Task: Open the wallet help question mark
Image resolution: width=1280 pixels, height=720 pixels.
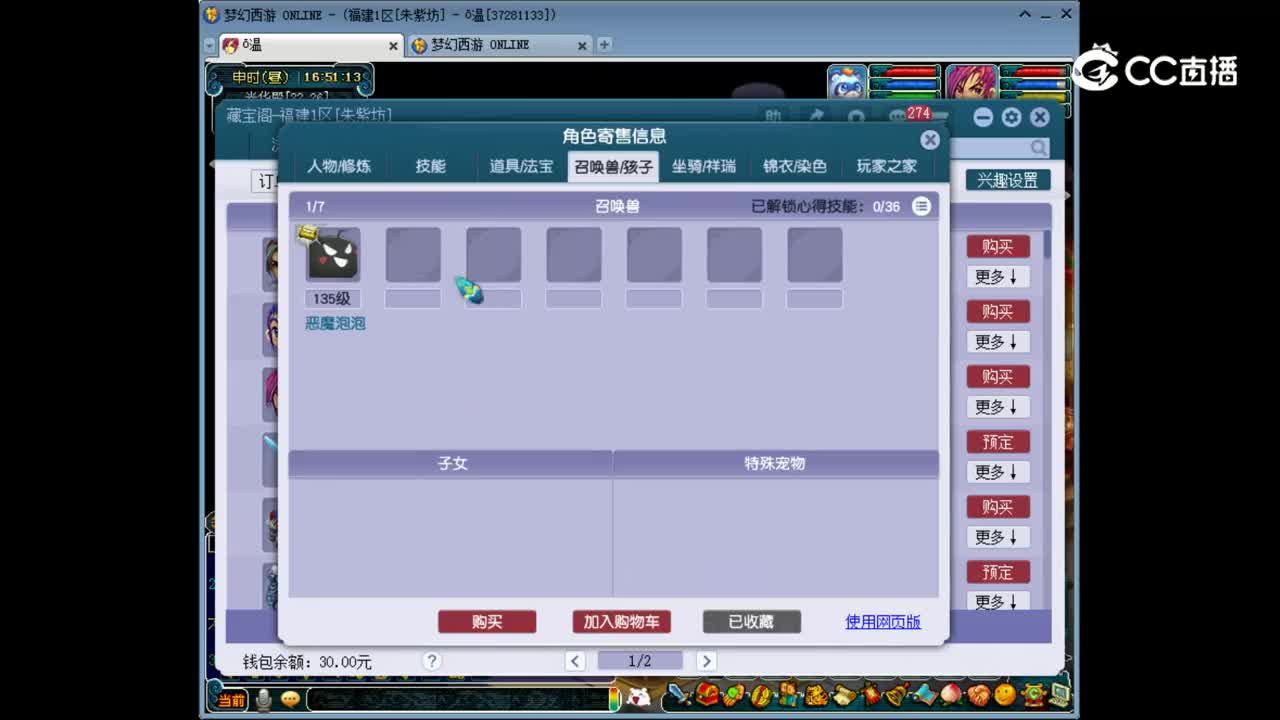Action: [431, 661]
